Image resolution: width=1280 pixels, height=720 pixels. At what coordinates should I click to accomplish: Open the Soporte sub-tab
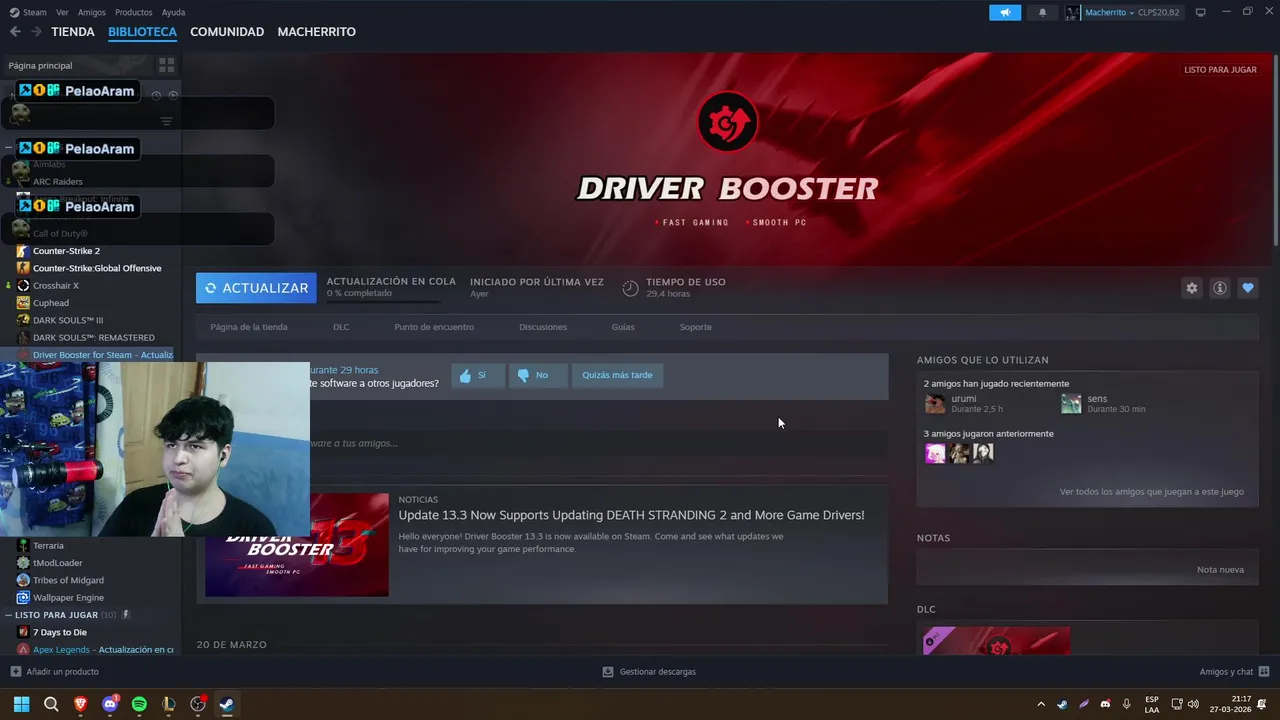(x=696, y=327)
